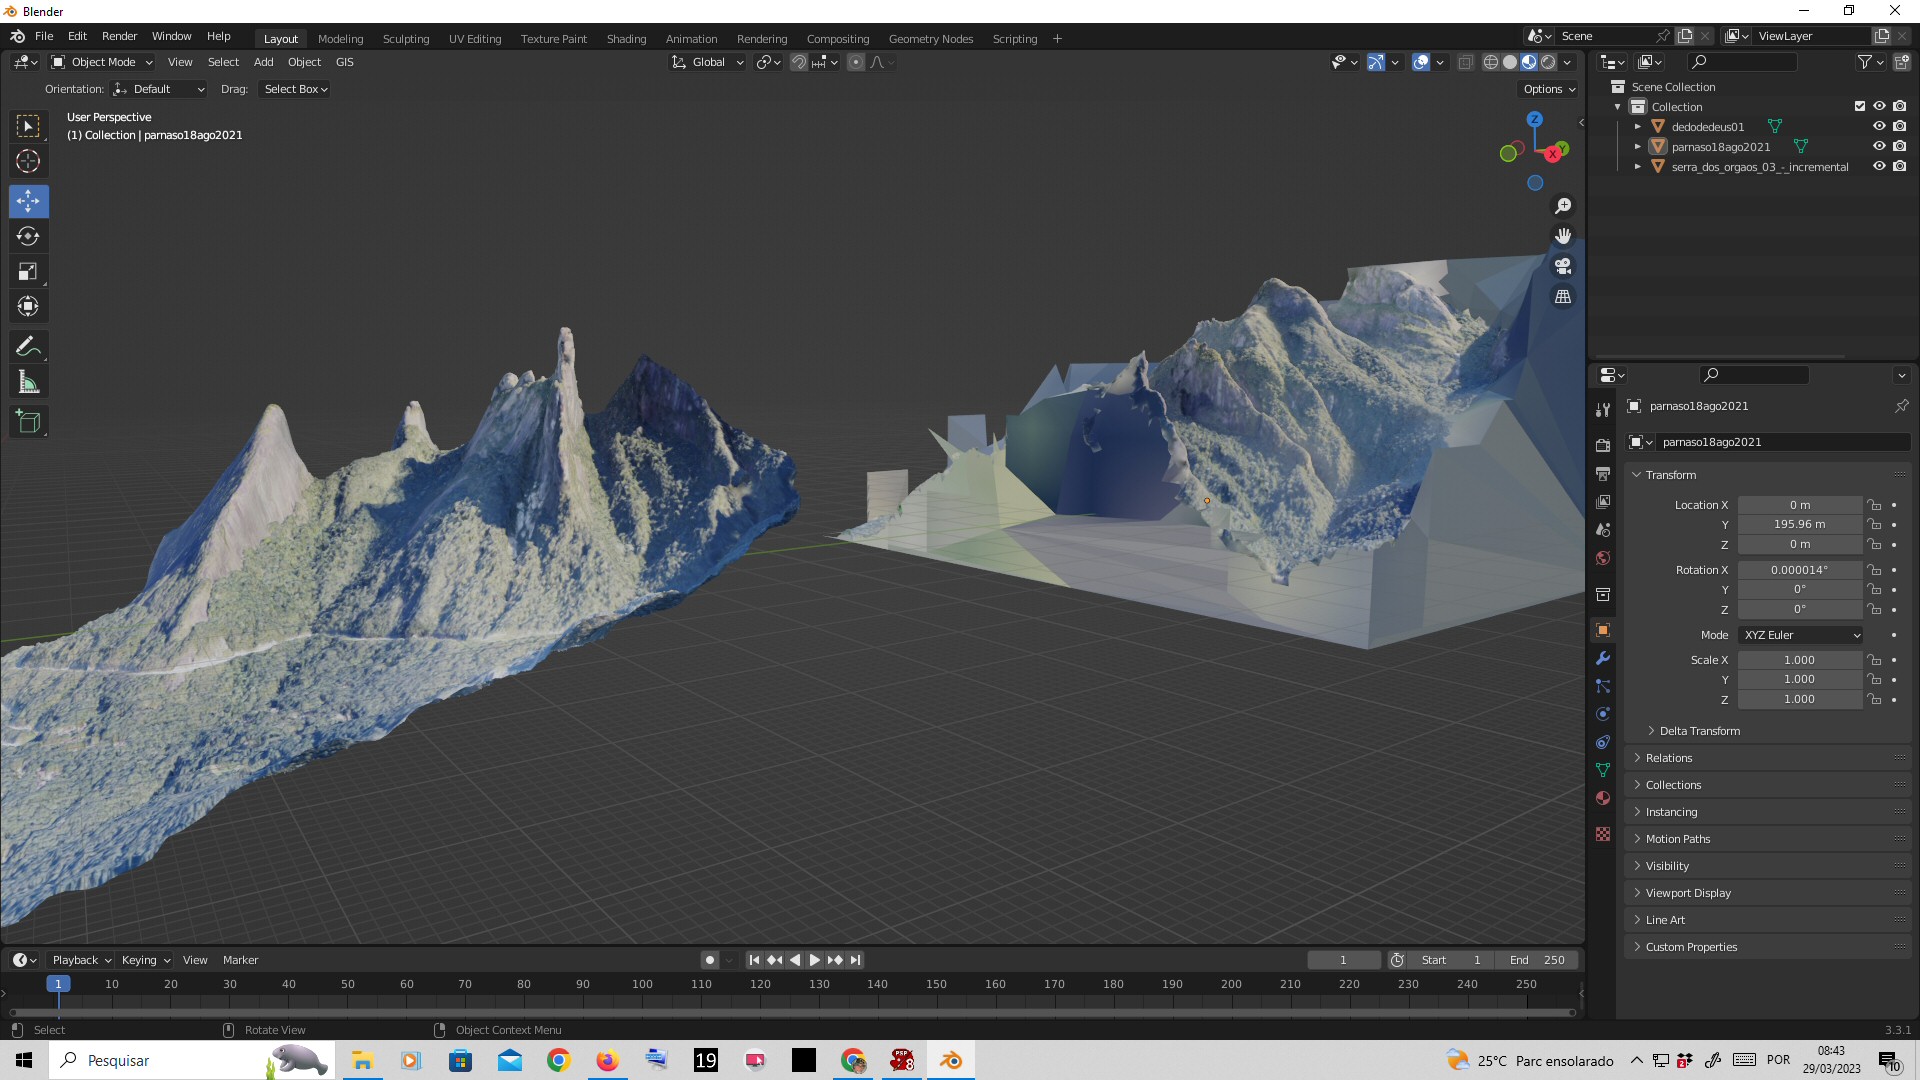This screenshot has height=1080, width=1920.
Task: Activate the Scale tool
Action: (x=28, y=271)
